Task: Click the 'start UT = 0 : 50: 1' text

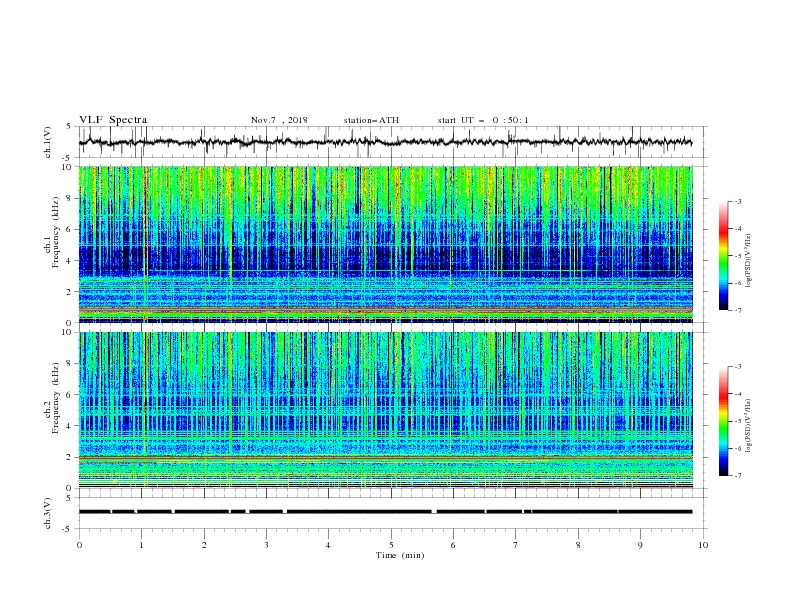Action: (x=483, y=120)
